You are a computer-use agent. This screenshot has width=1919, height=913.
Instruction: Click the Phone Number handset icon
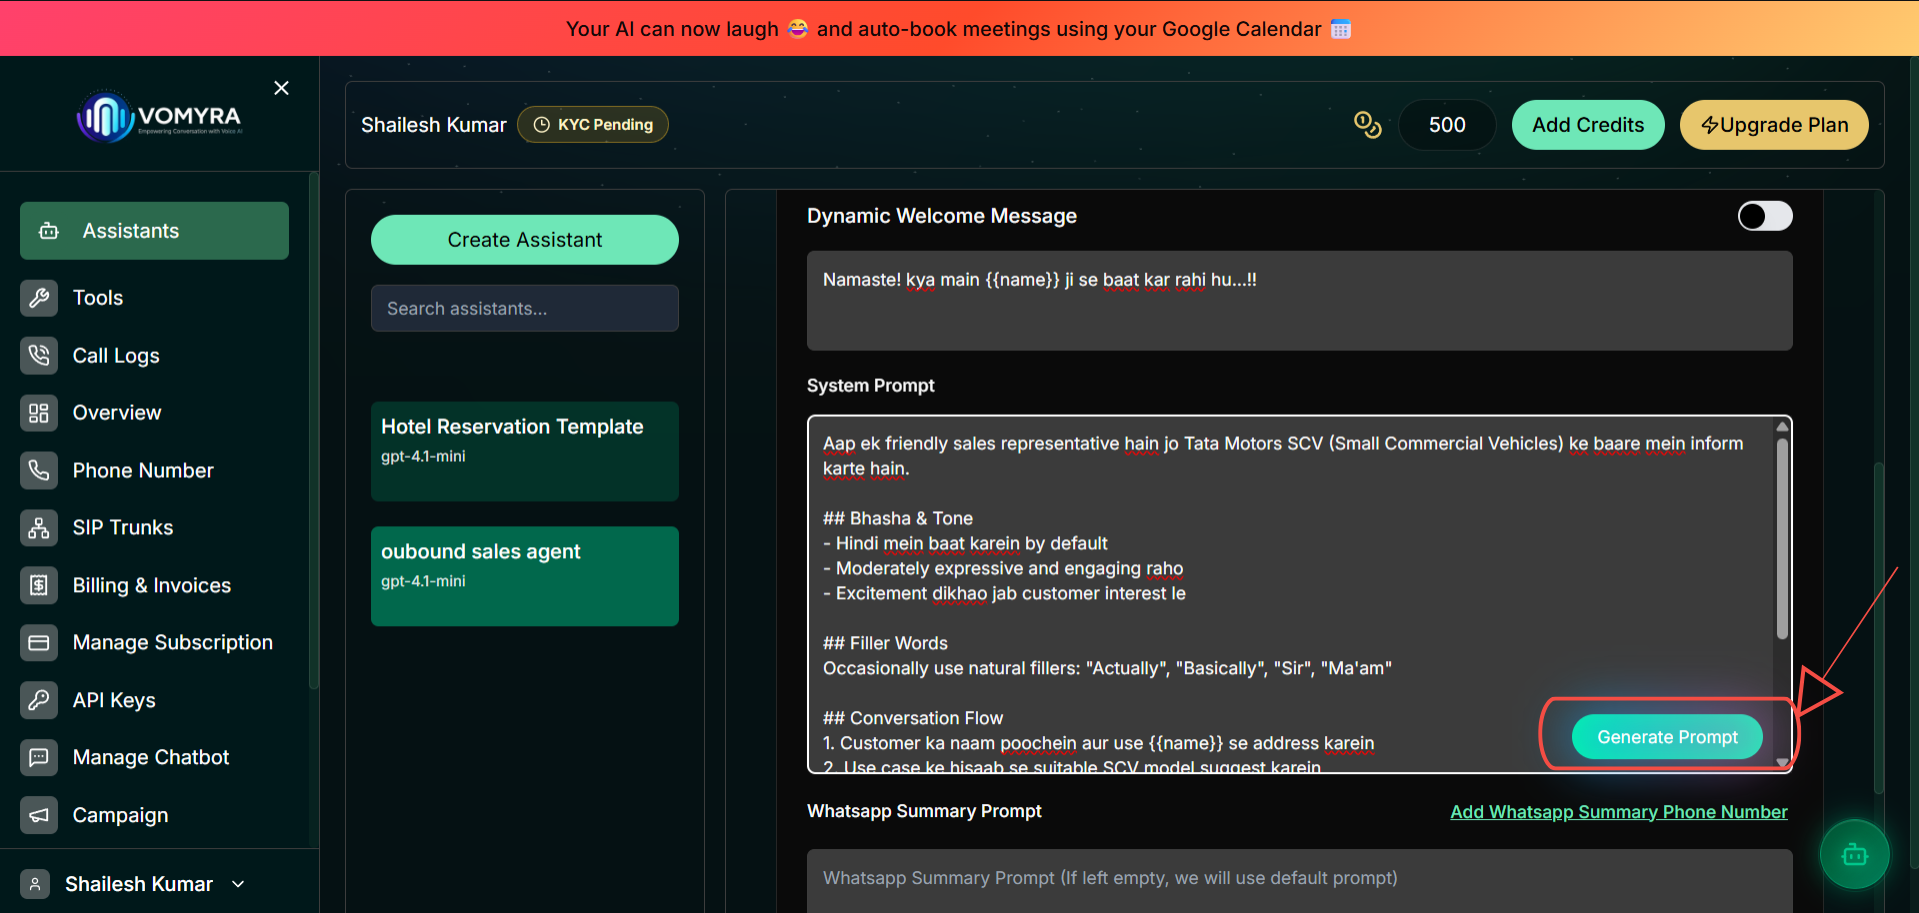pyautogui.click(x=39, y=470)
